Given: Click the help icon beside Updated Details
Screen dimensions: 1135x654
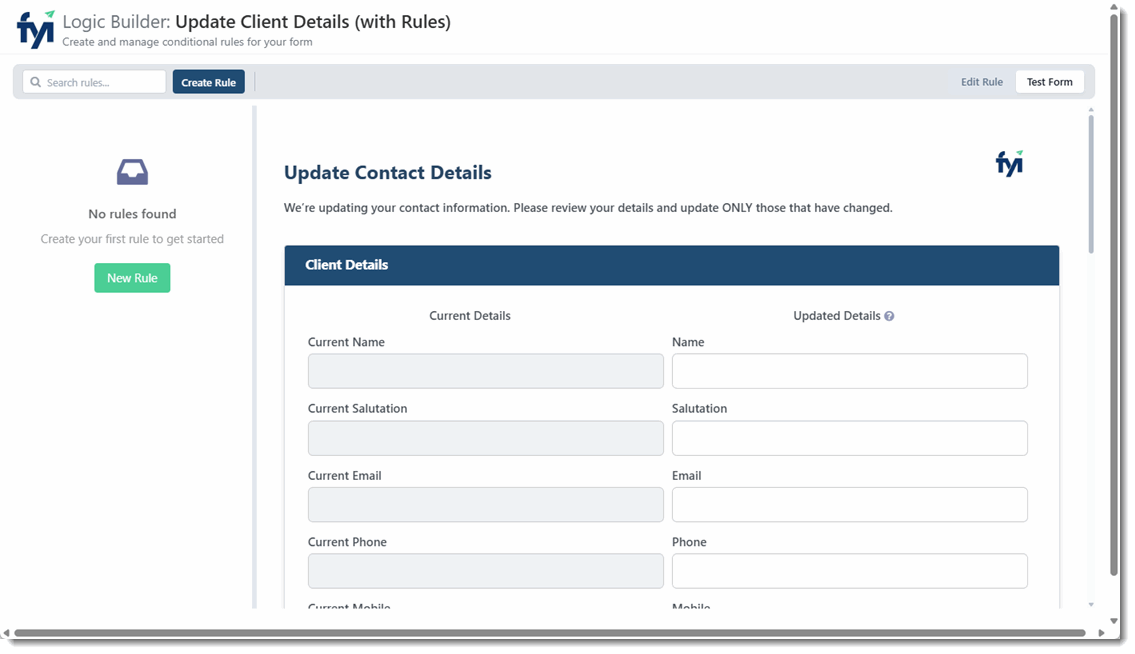Looking at the screenshot, I should [889, 316].
